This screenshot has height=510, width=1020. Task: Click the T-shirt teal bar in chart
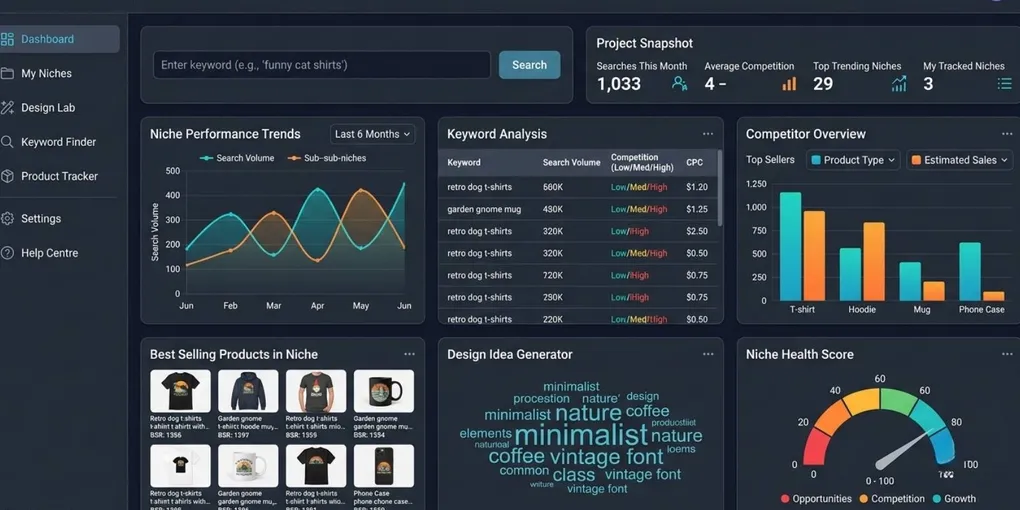790,247
